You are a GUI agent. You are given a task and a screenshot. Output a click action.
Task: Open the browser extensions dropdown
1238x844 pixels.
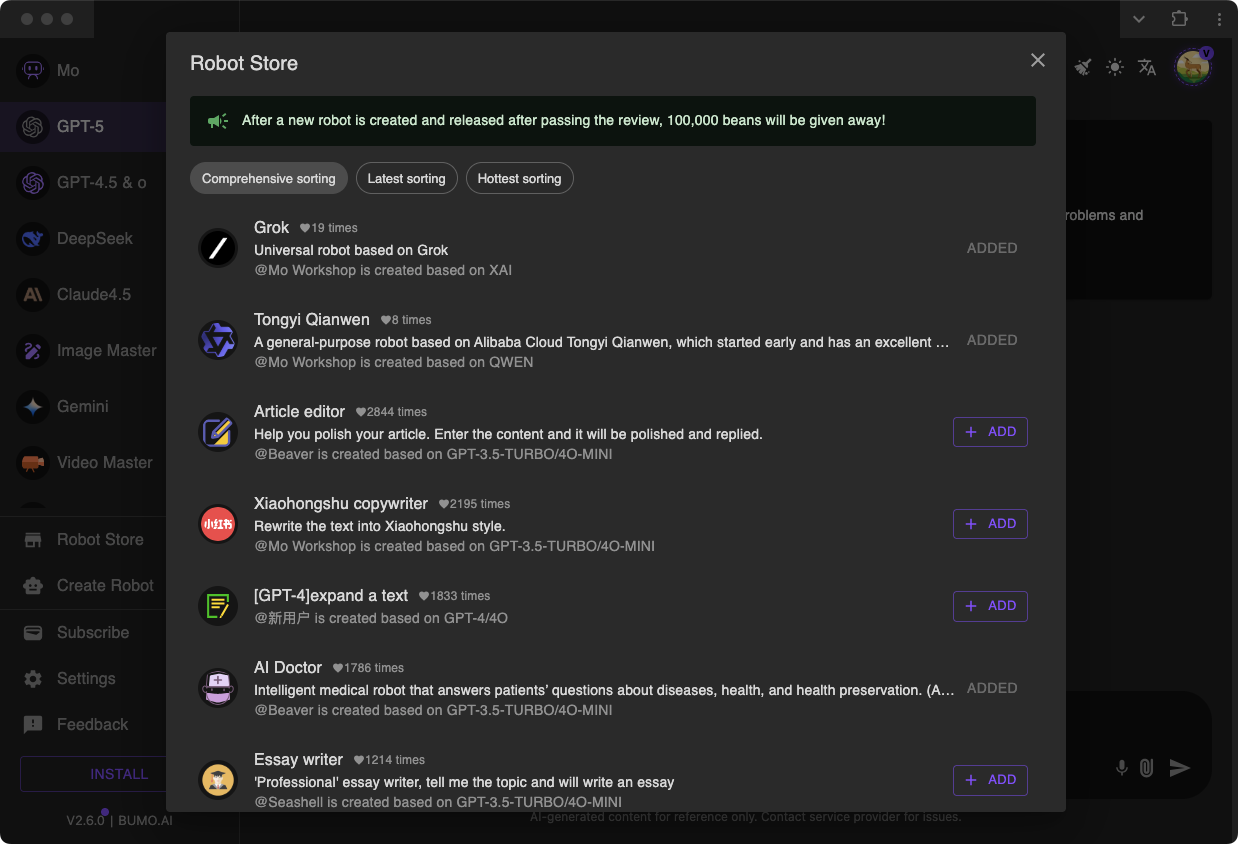point(1179,18)
